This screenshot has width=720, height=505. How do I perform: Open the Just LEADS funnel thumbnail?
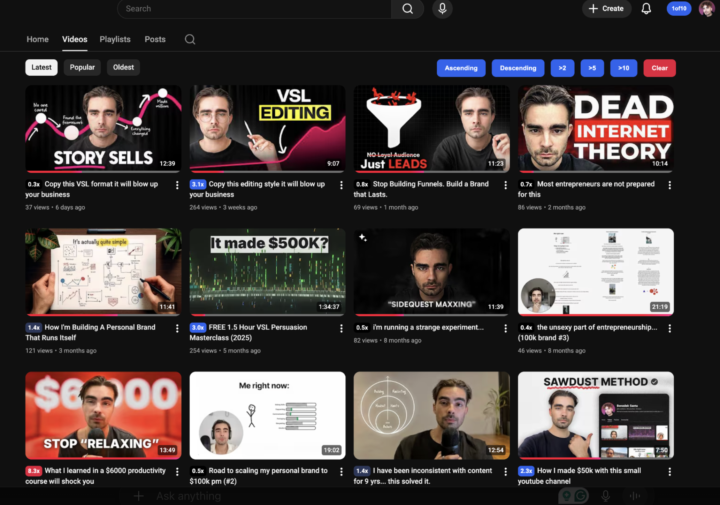point(432,129)
